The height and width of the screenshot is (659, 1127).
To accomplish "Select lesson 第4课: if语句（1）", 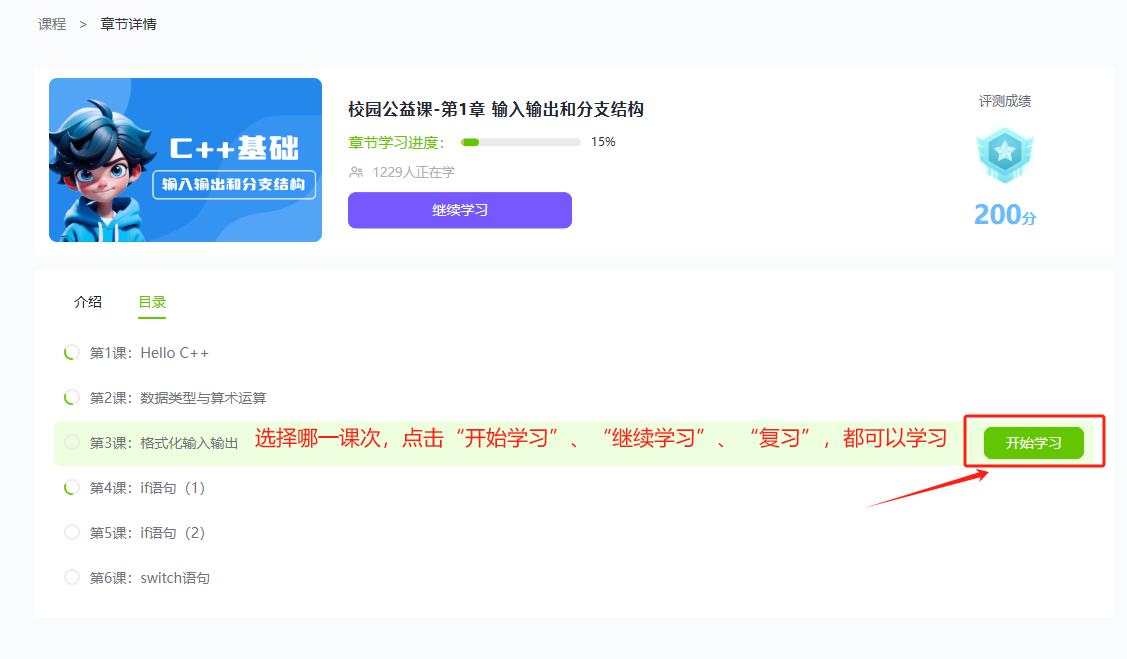I will click(147, 488).
